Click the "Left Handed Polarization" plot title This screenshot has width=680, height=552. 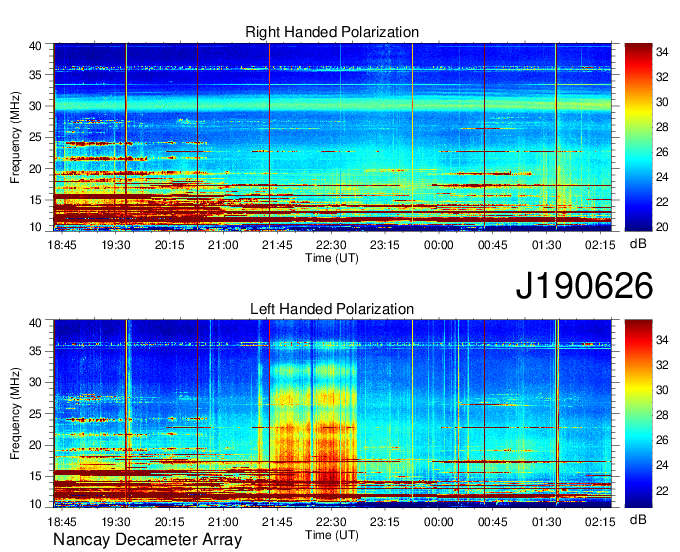tap(332, 309)
